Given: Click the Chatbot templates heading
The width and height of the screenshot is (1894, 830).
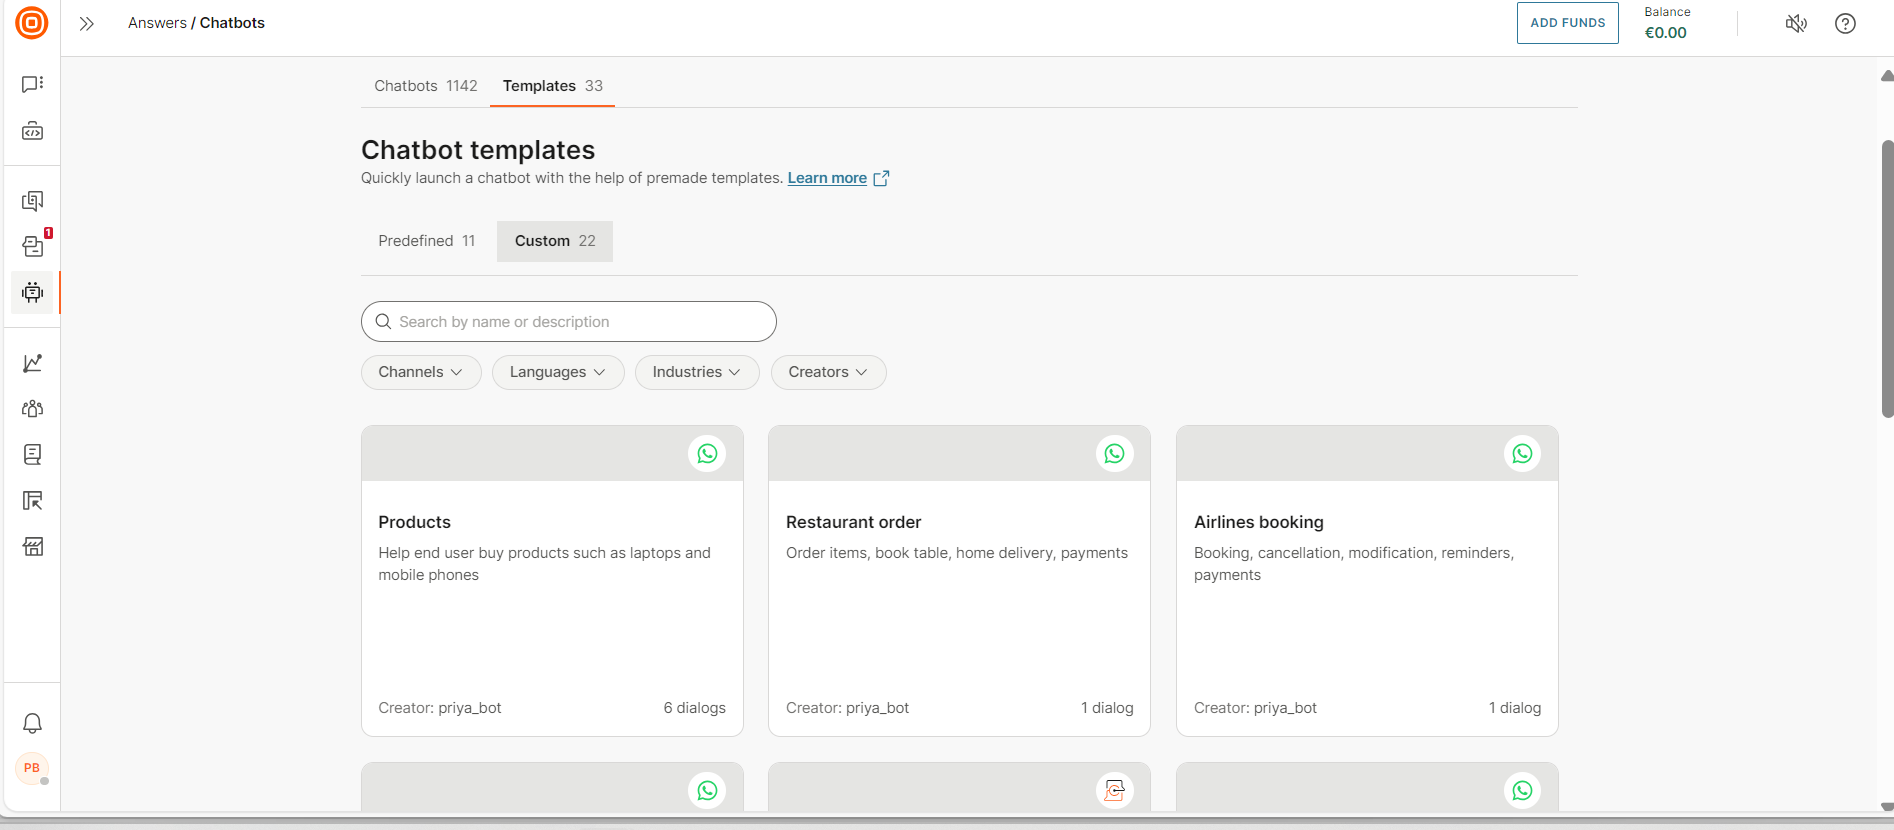Looking at the screenshot, I should (478, 150).
